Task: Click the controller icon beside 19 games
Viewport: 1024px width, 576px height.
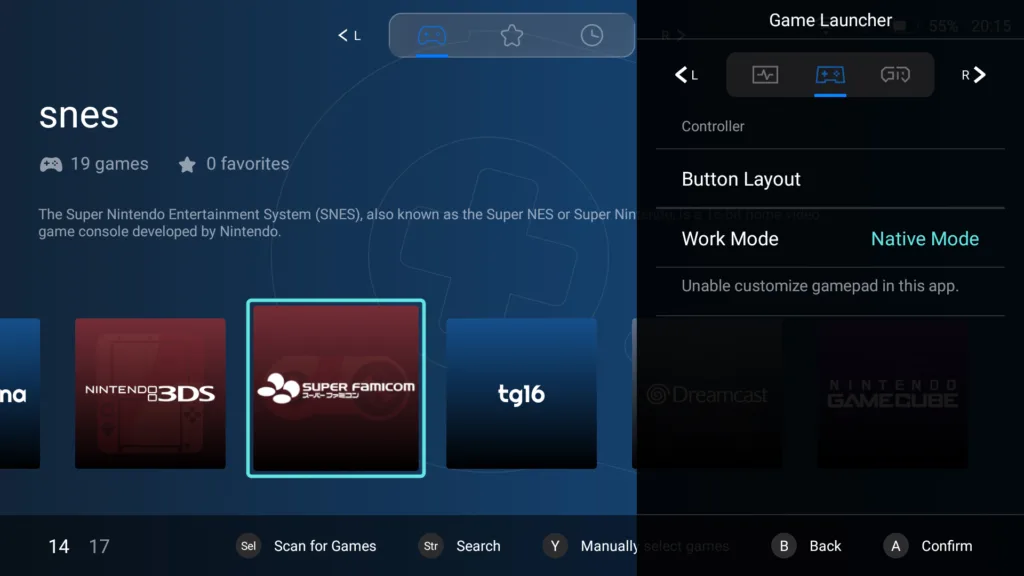Action: (50, 164)
